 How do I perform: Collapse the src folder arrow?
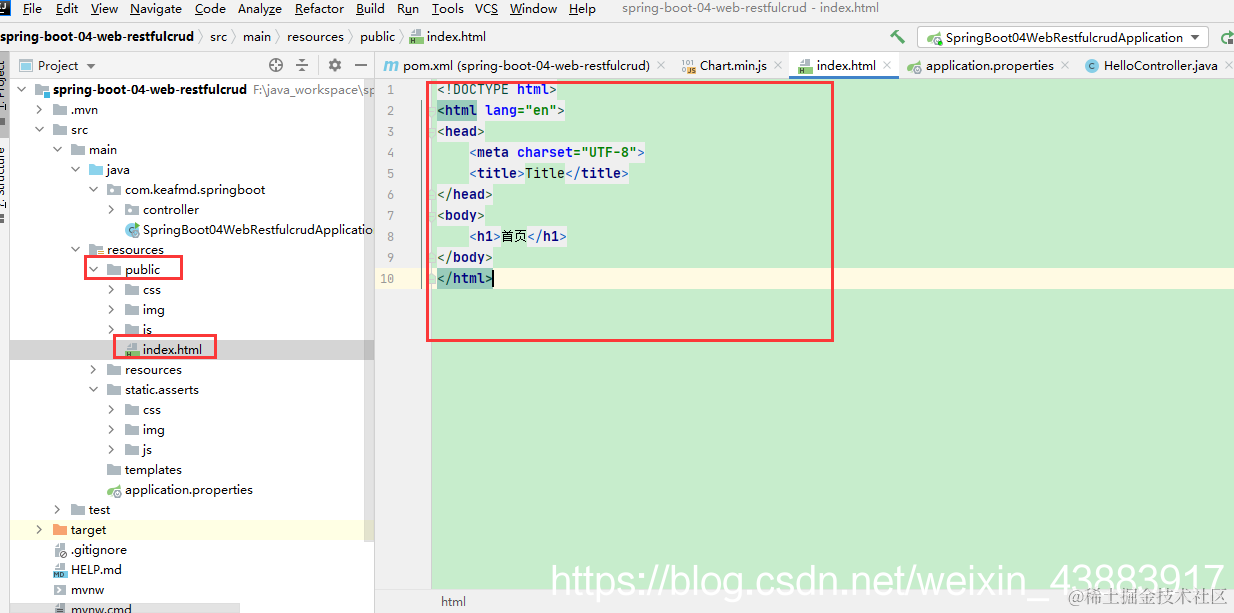coord(40,130)
